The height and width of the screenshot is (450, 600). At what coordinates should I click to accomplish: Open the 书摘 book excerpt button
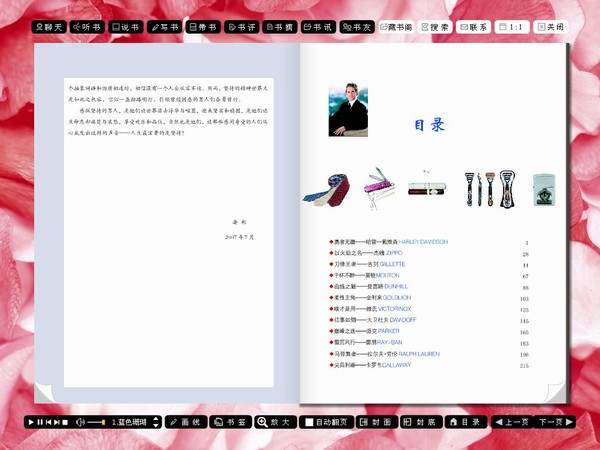280,27
